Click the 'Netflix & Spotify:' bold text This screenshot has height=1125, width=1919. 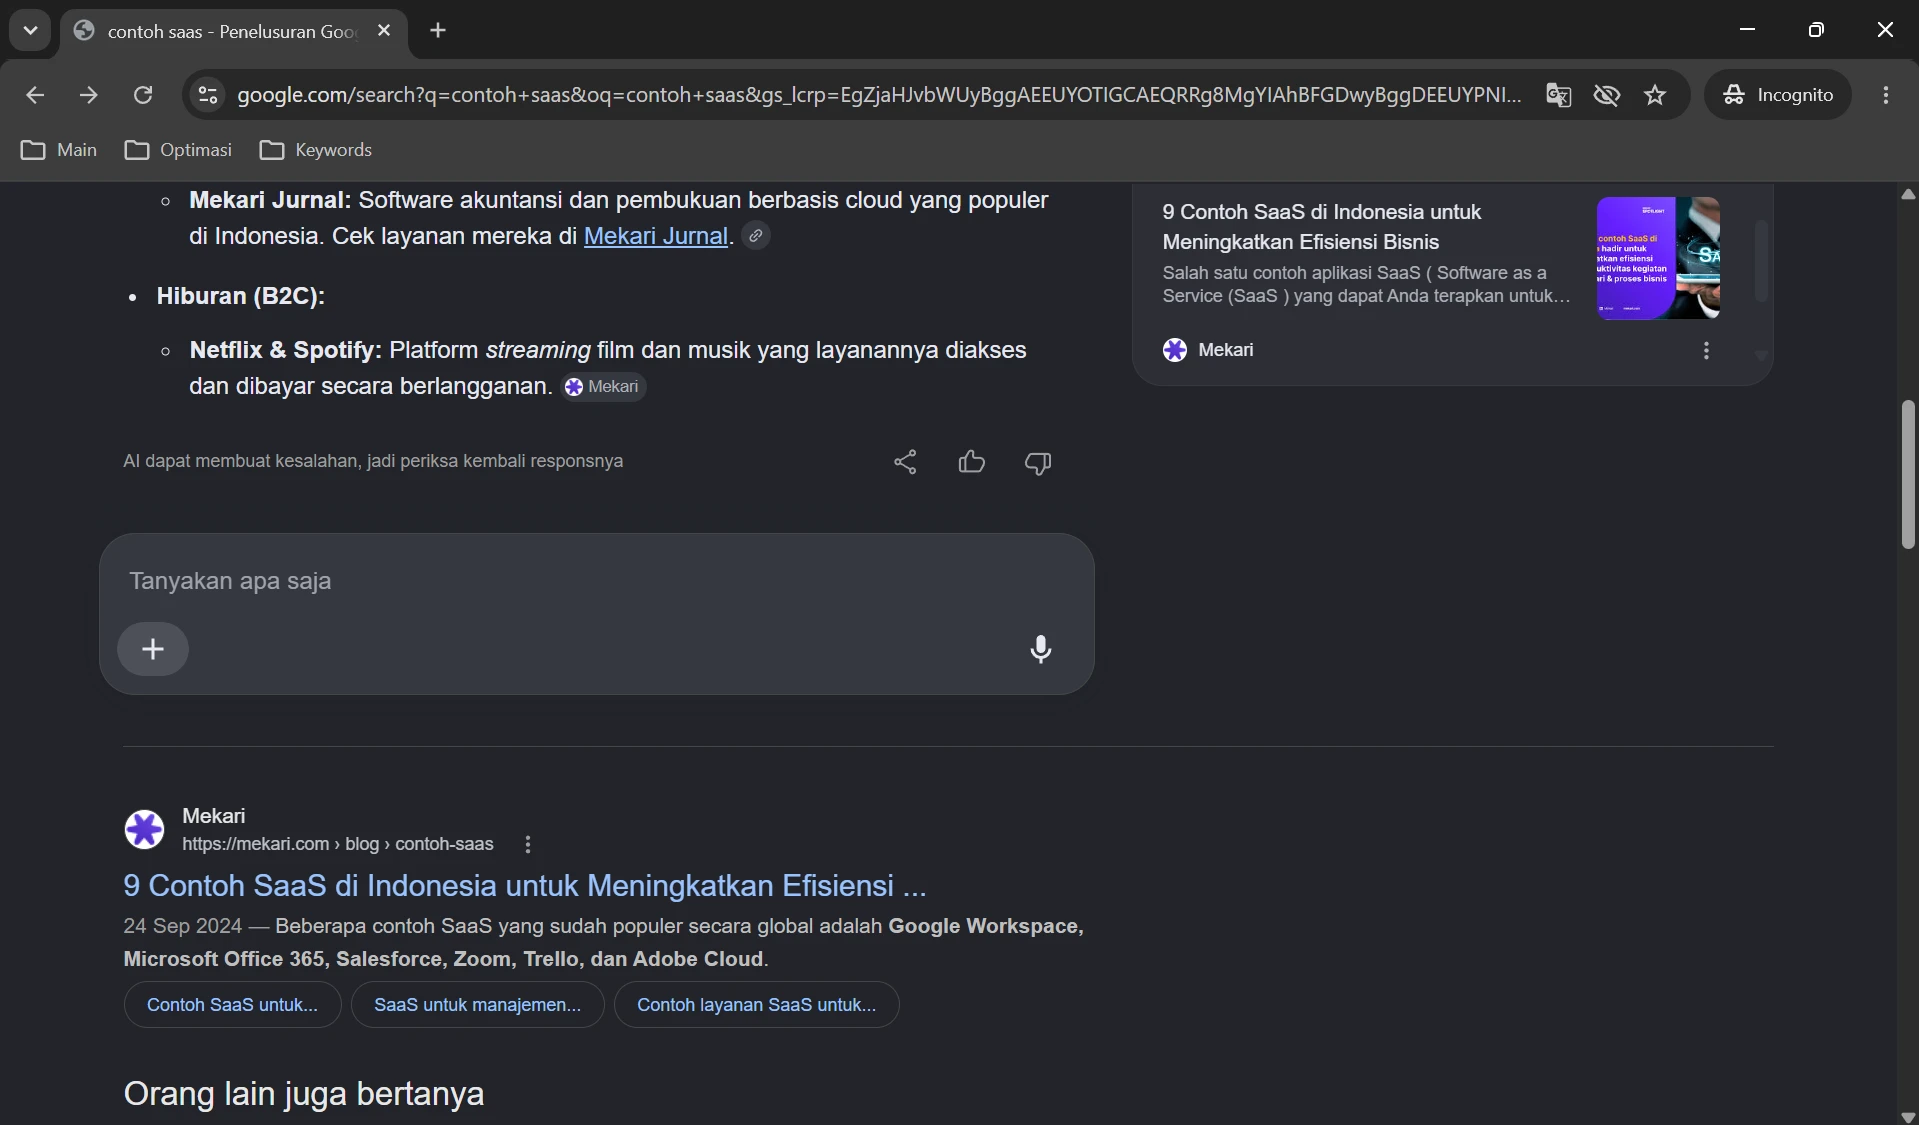point(286,350)
